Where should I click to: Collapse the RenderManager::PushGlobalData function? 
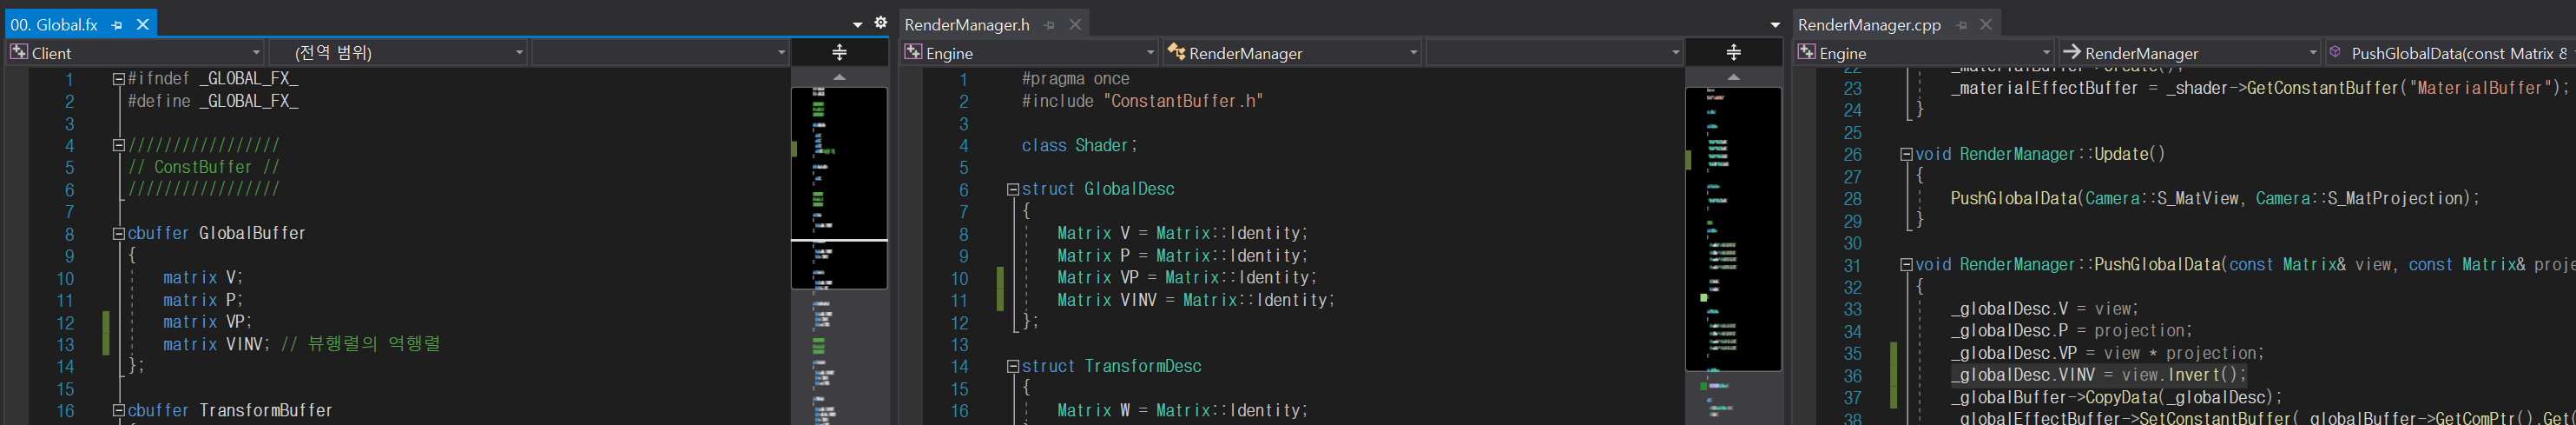(1906, 265)
